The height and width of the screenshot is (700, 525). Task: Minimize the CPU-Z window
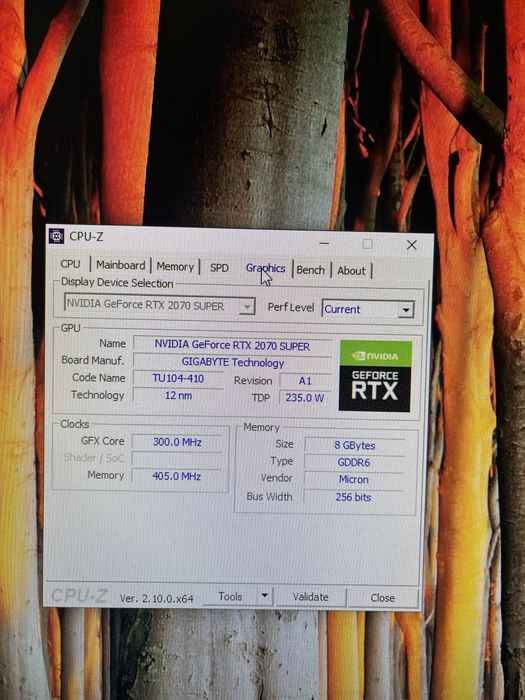(x=325, y=243)
